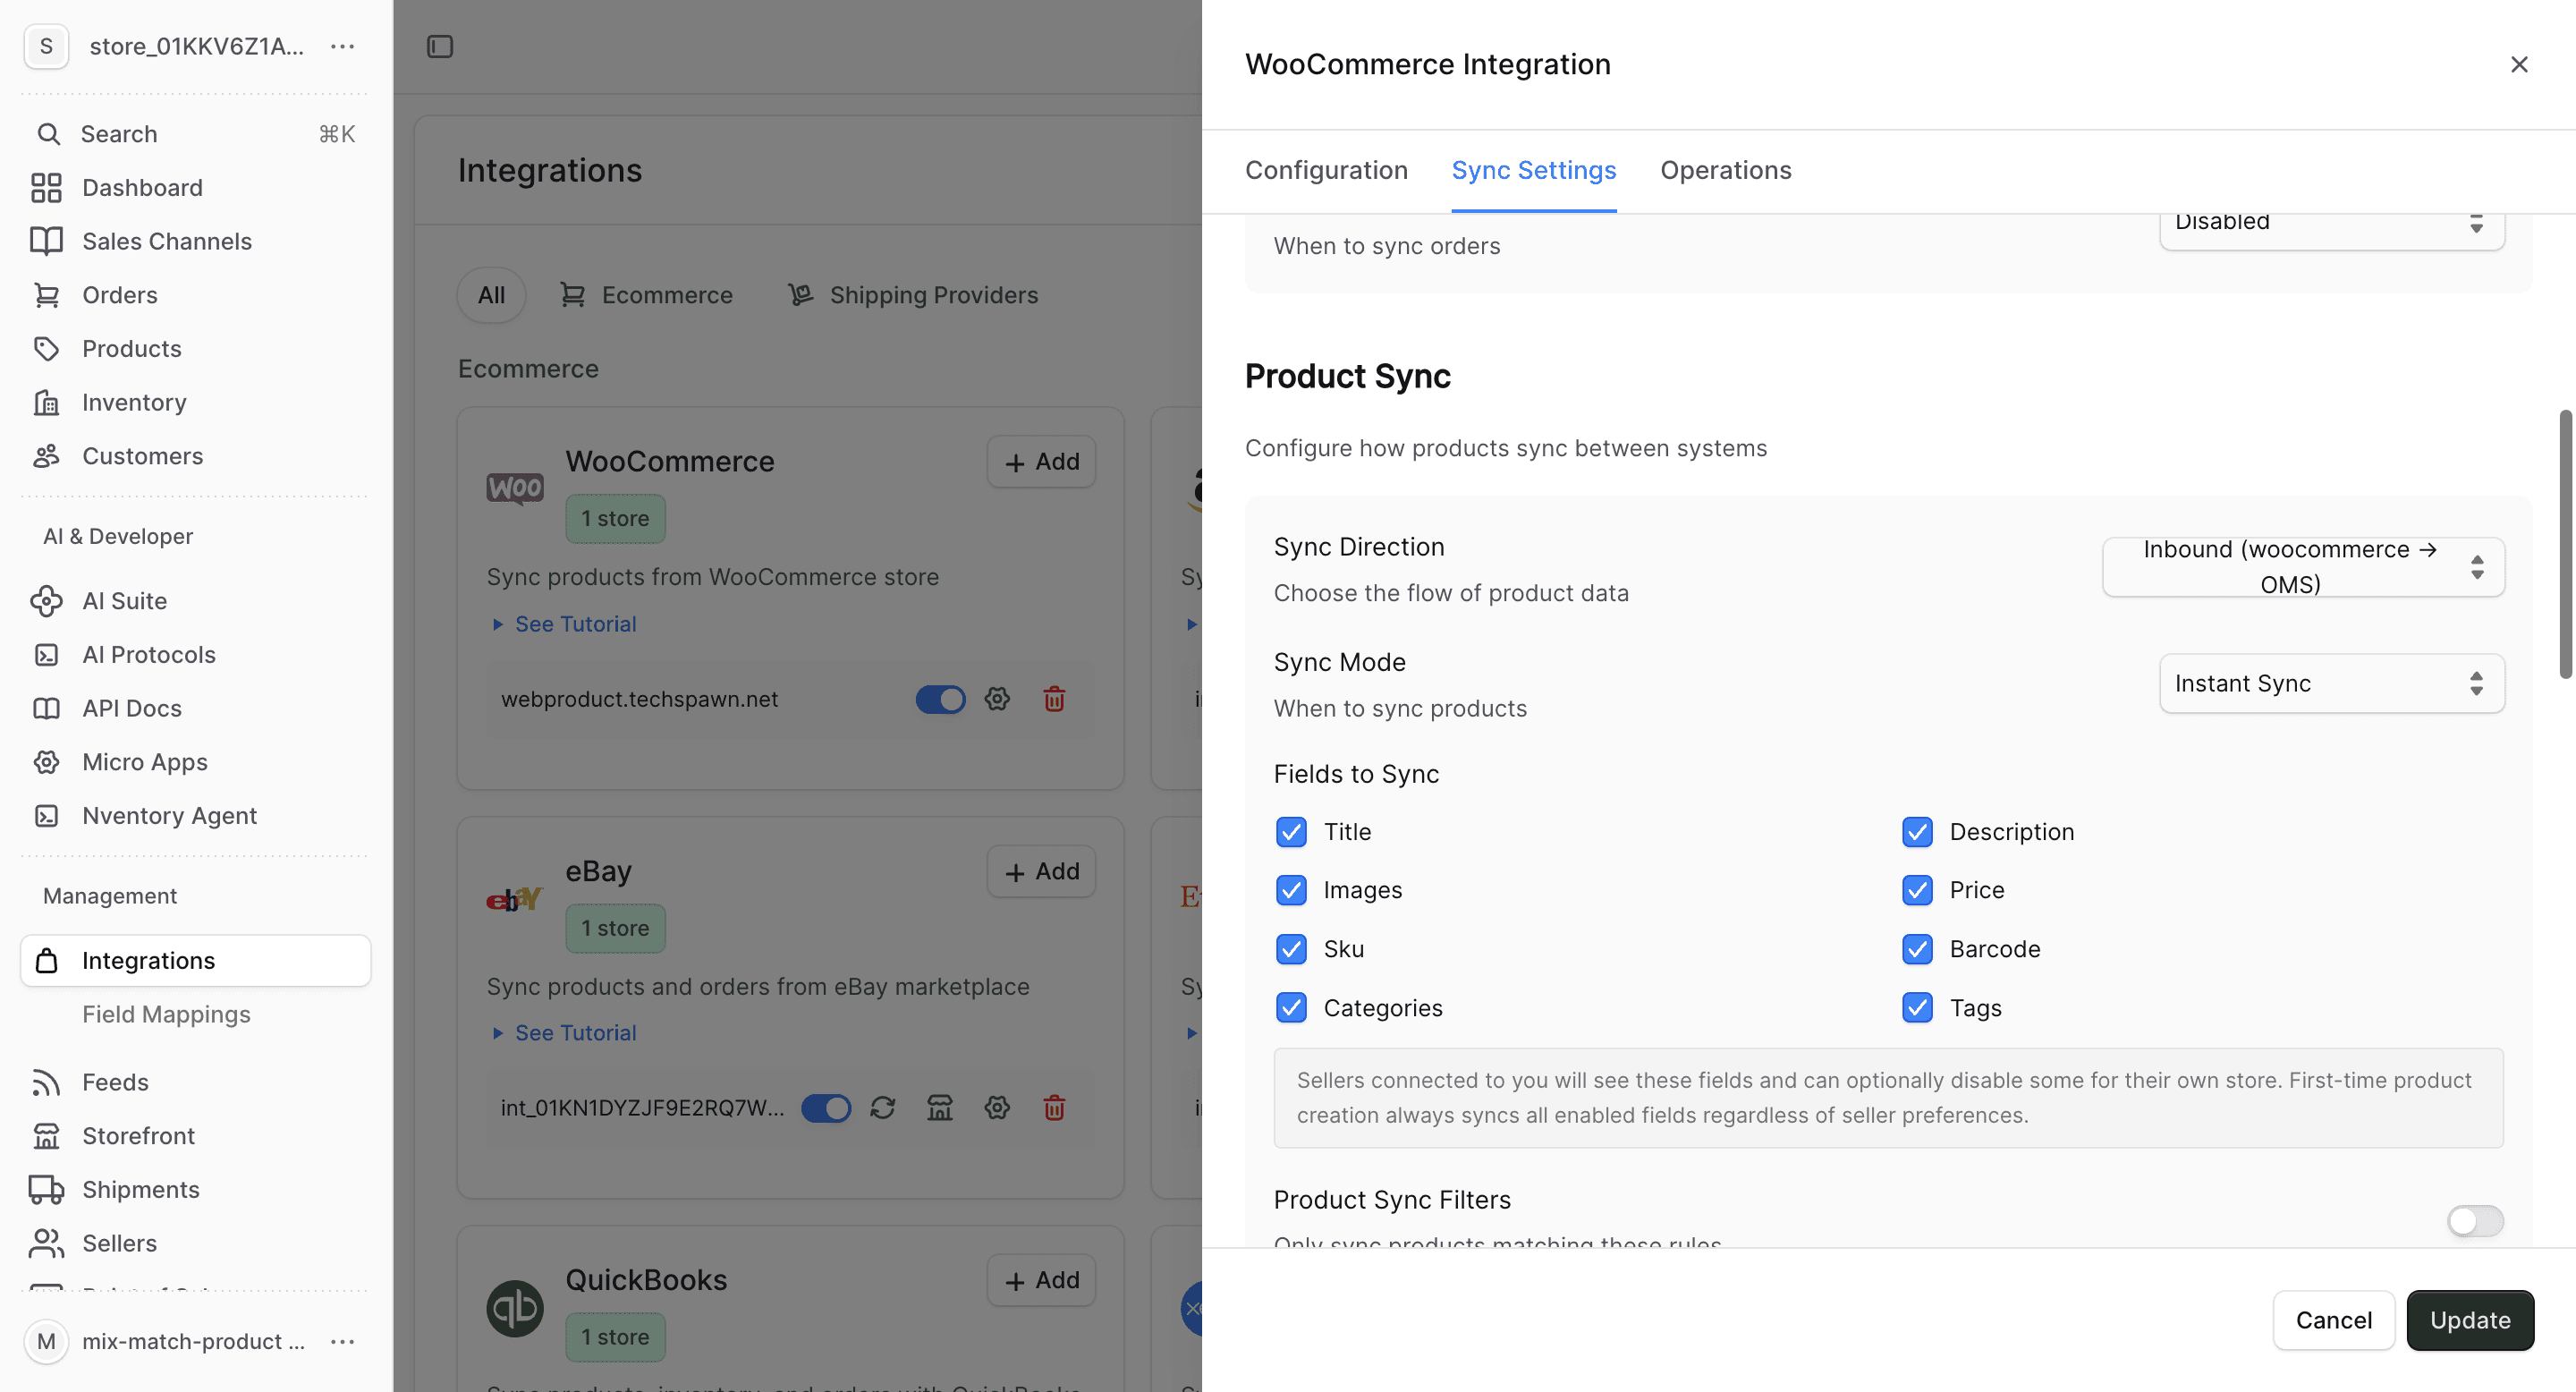
Task: Switch to the Configuration tab
Action: (x=1326, y=170)
